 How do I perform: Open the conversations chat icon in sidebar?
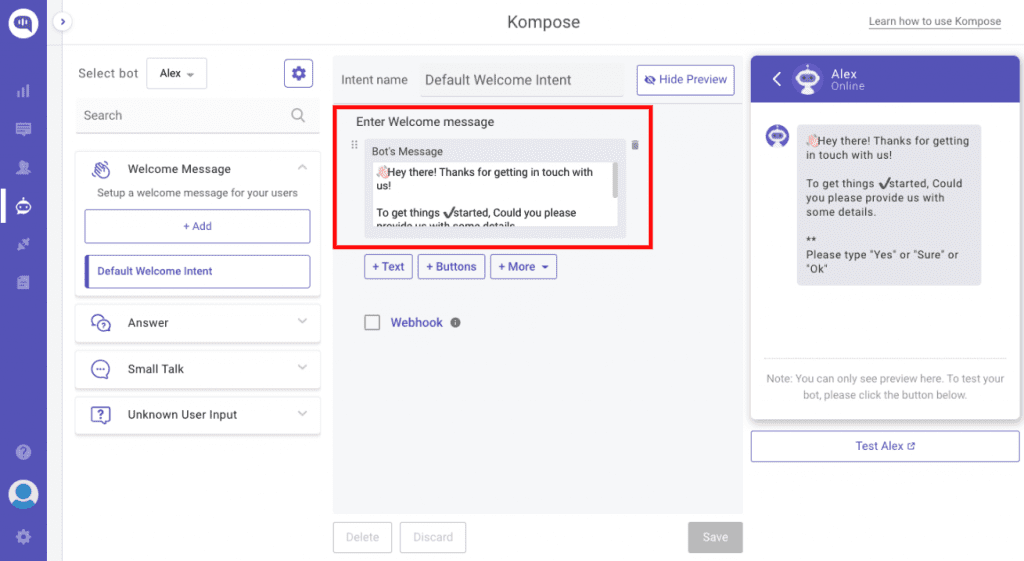point(23,129)
